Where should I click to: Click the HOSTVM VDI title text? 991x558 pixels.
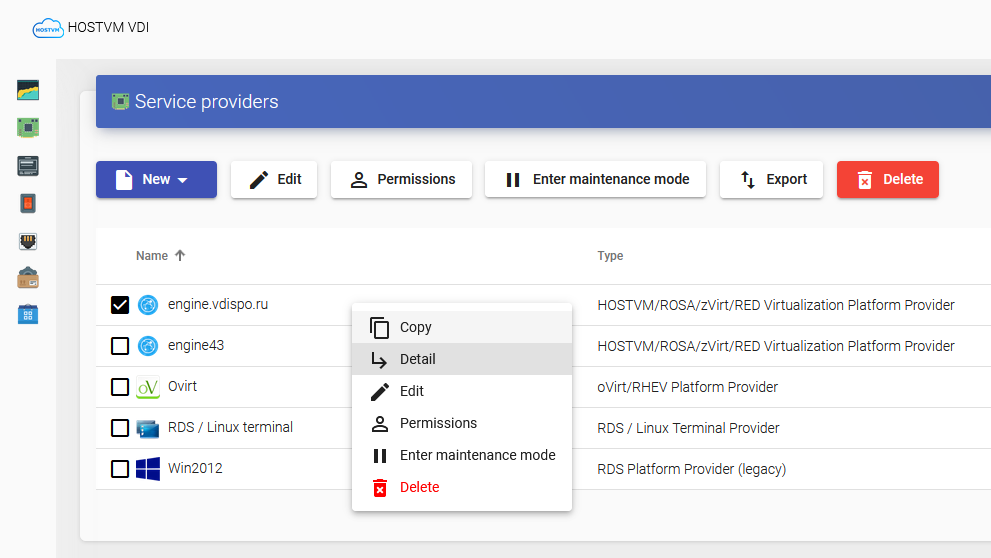pyautogui.click(x=108, y=27)
